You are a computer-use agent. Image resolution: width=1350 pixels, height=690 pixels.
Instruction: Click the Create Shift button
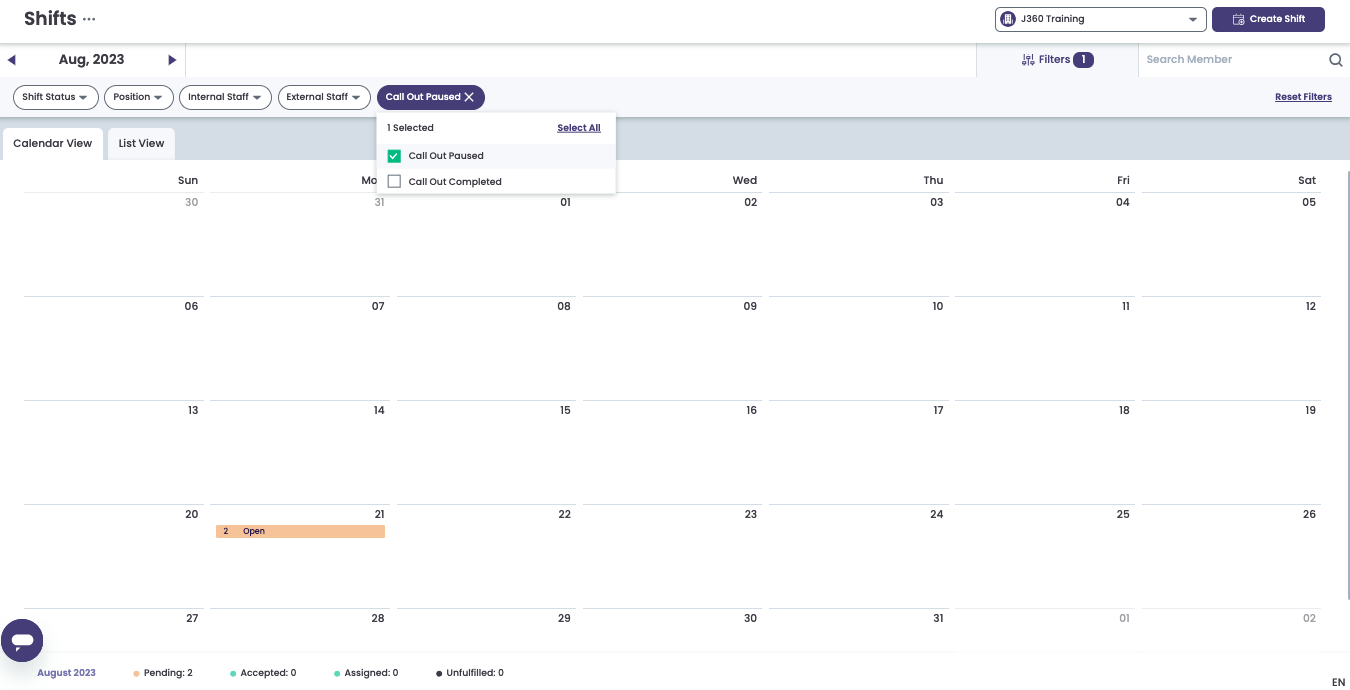click(1268, 19)
